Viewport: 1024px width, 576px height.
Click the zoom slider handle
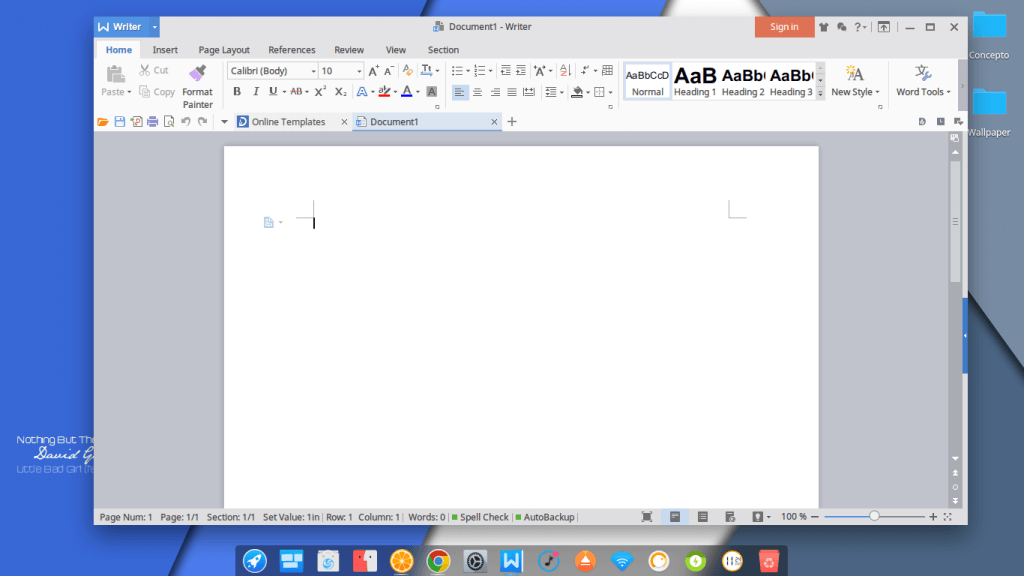874,517
